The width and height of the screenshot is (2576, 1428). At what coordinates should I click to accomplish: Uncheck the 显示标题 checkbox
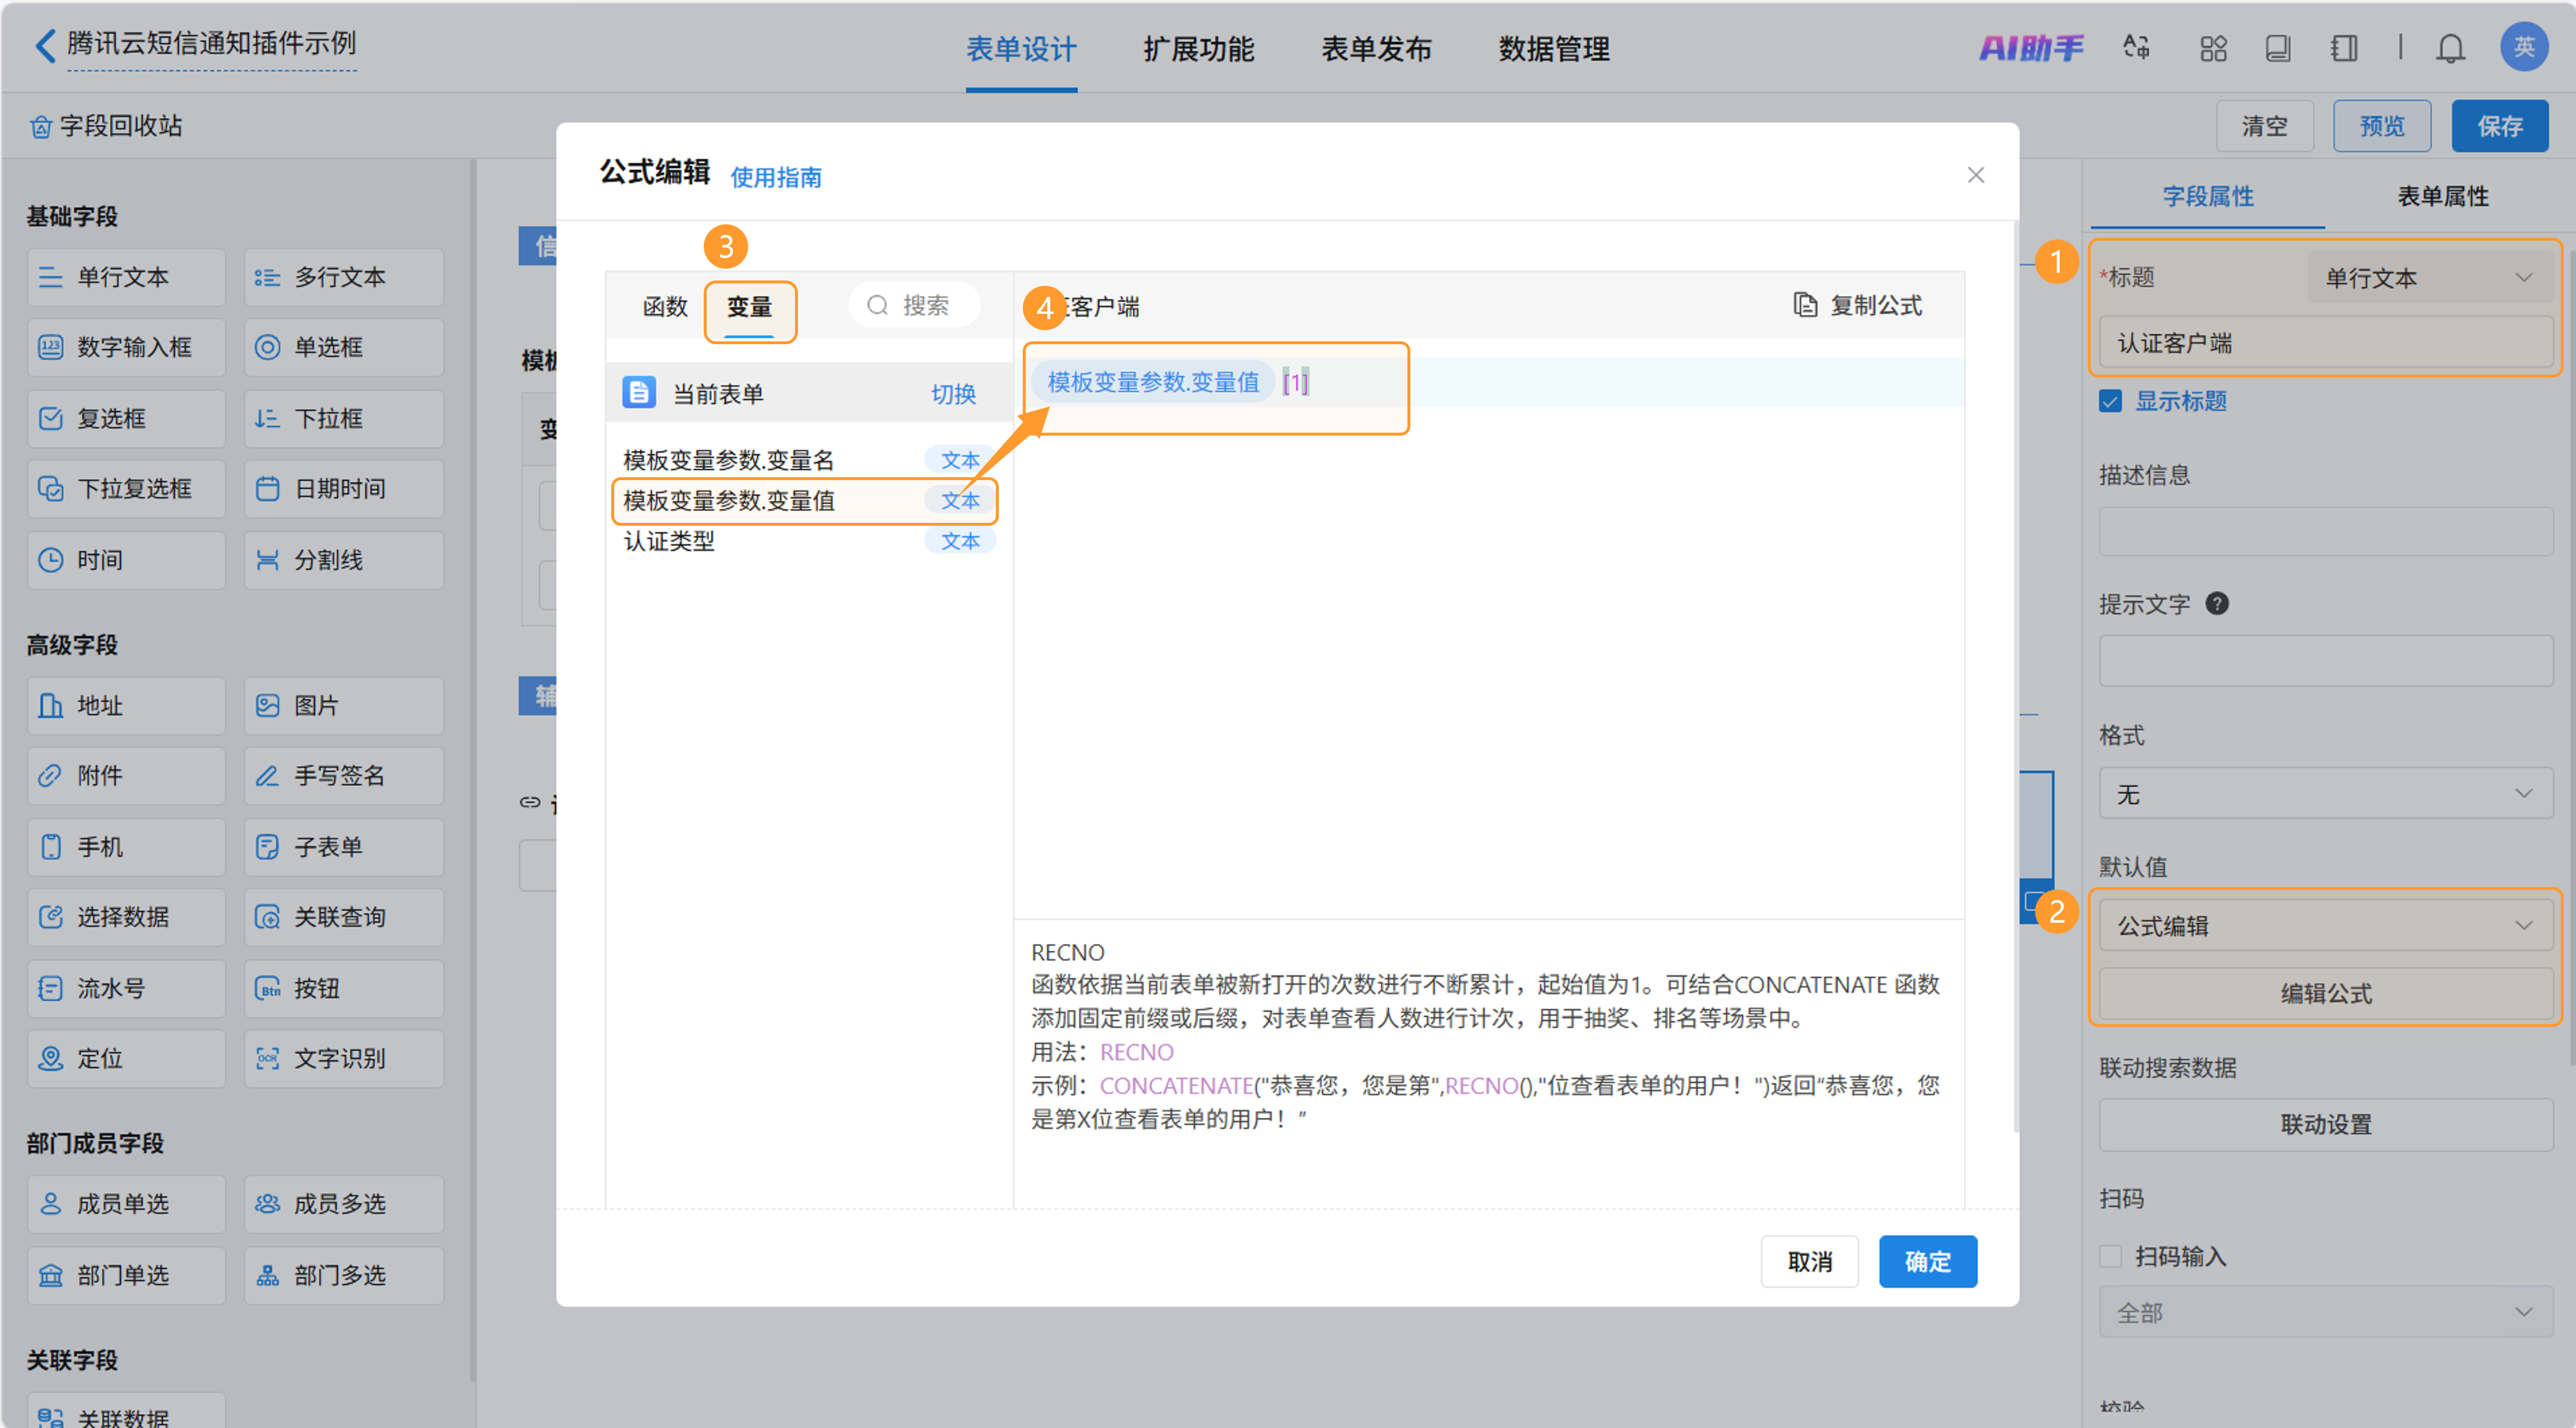click(2110, 401)
